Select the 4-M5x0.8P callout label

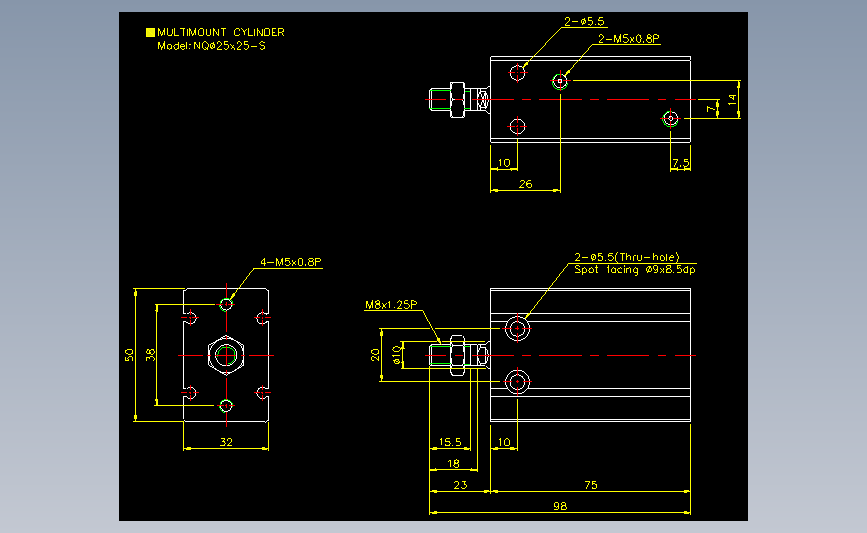(291, 262)
